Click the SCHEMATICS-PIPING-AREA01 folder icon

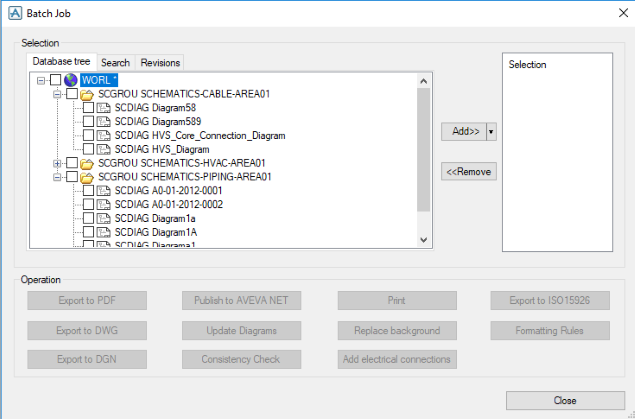coord(87,176)
